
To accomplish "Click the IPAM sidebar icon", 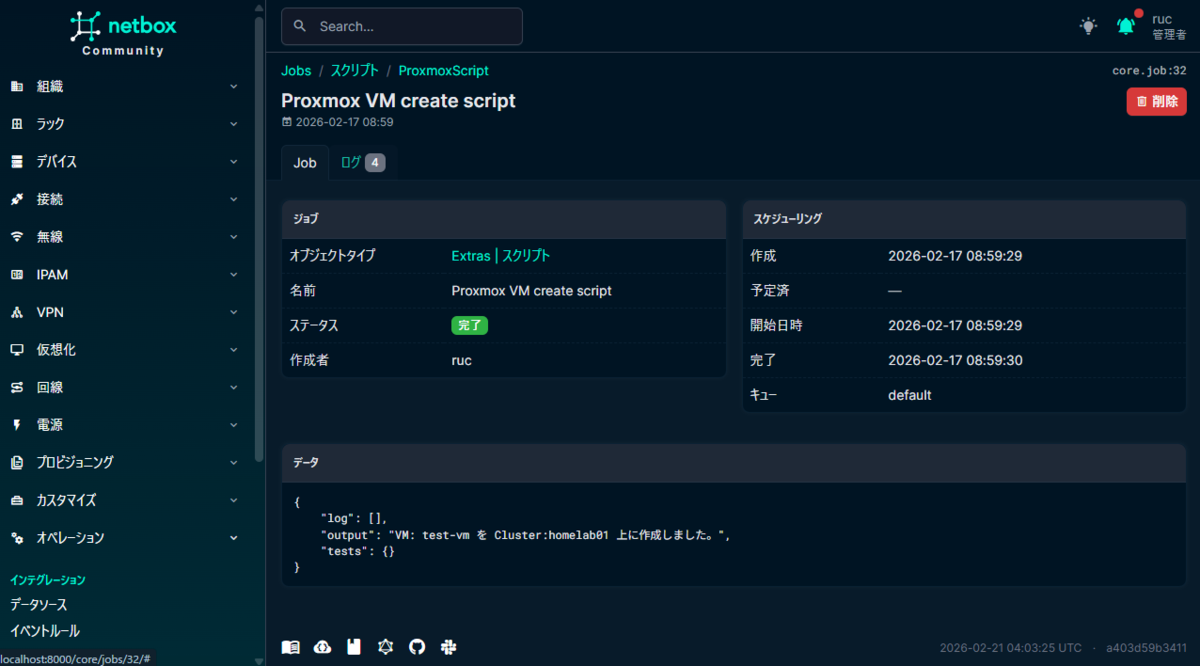I will tap(17, 274).
